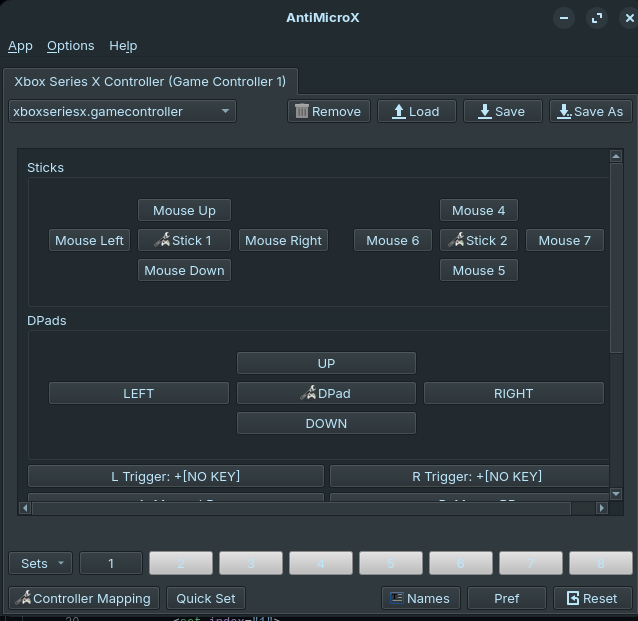
Task: Select Xbox Series X Controller tab
Action: [x=150, y=81]
